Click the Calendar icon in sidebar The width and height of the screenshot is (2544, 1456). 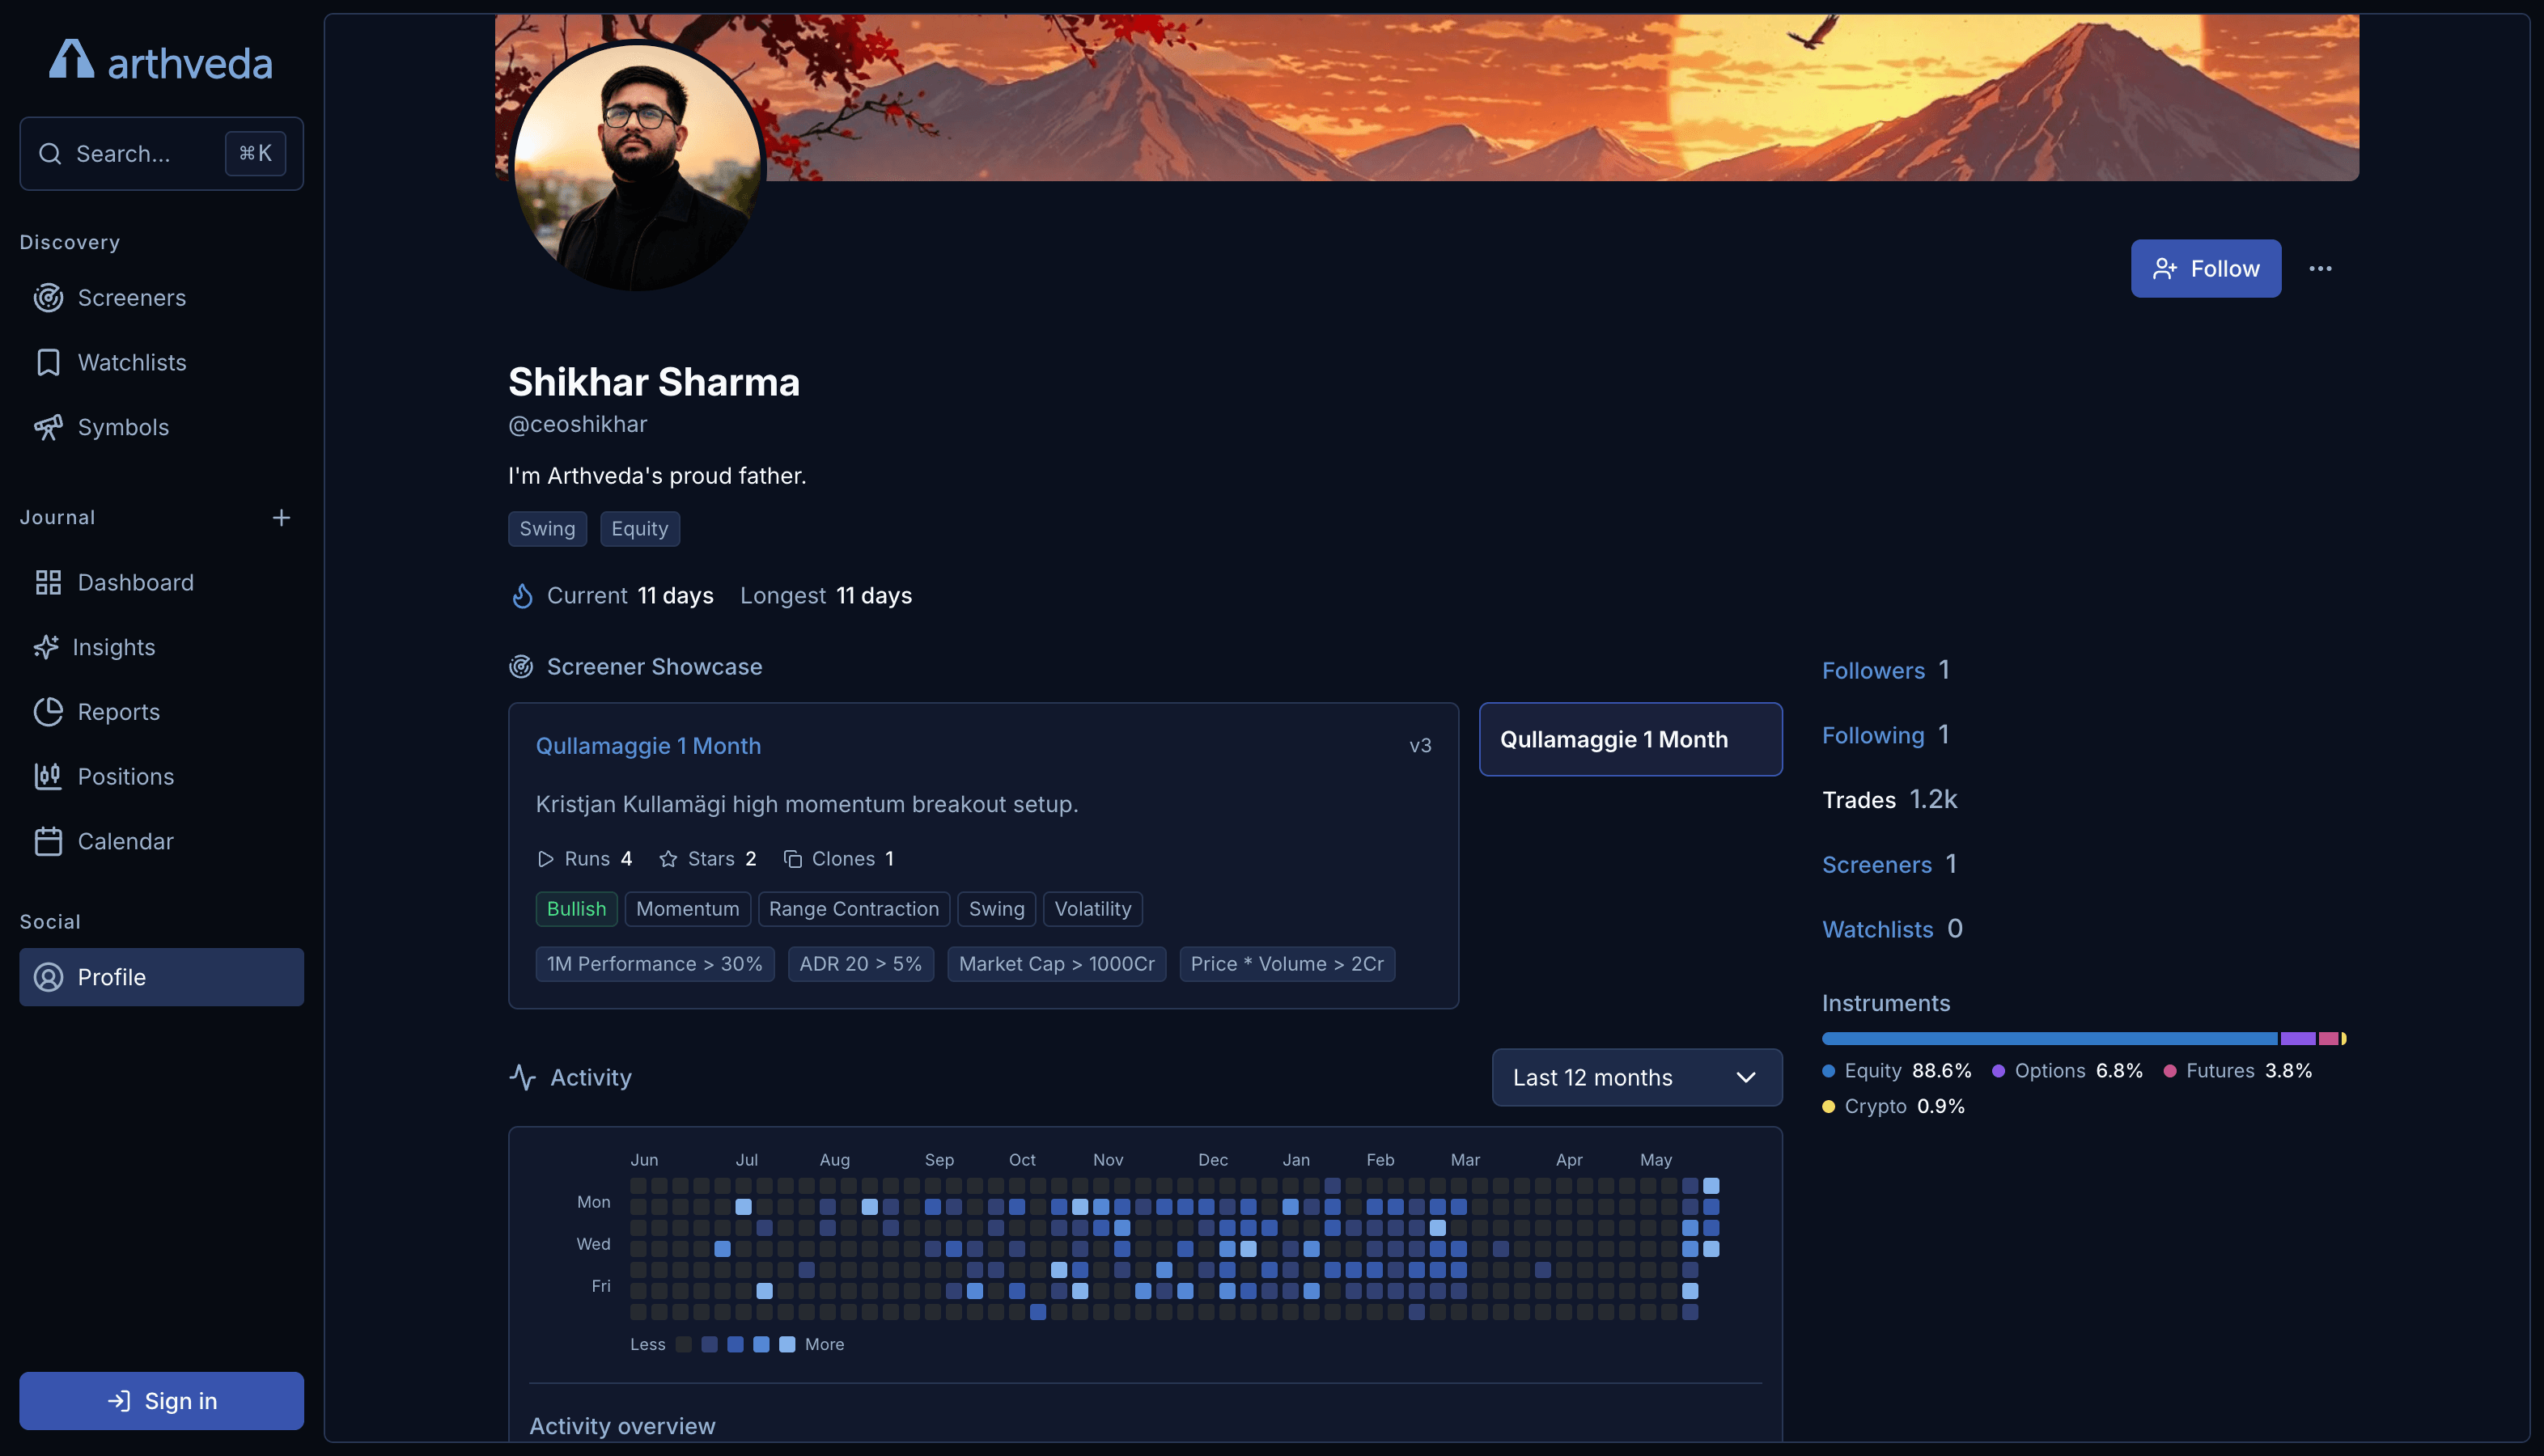[x=48, y=841]
